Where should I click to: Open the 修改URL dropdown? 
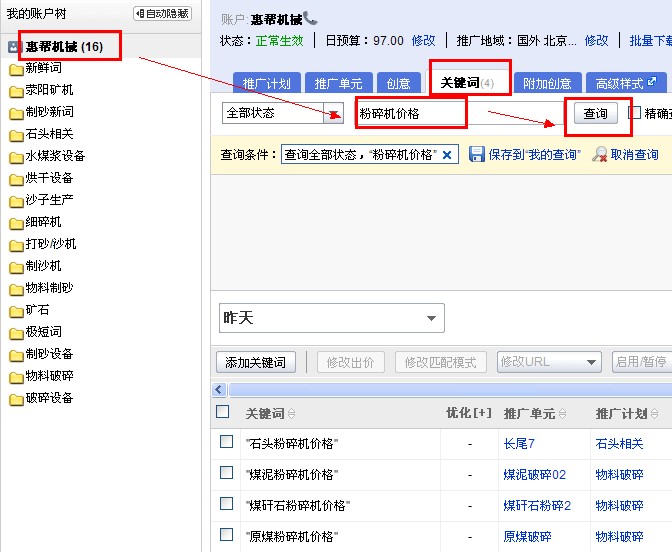[591, 362]
